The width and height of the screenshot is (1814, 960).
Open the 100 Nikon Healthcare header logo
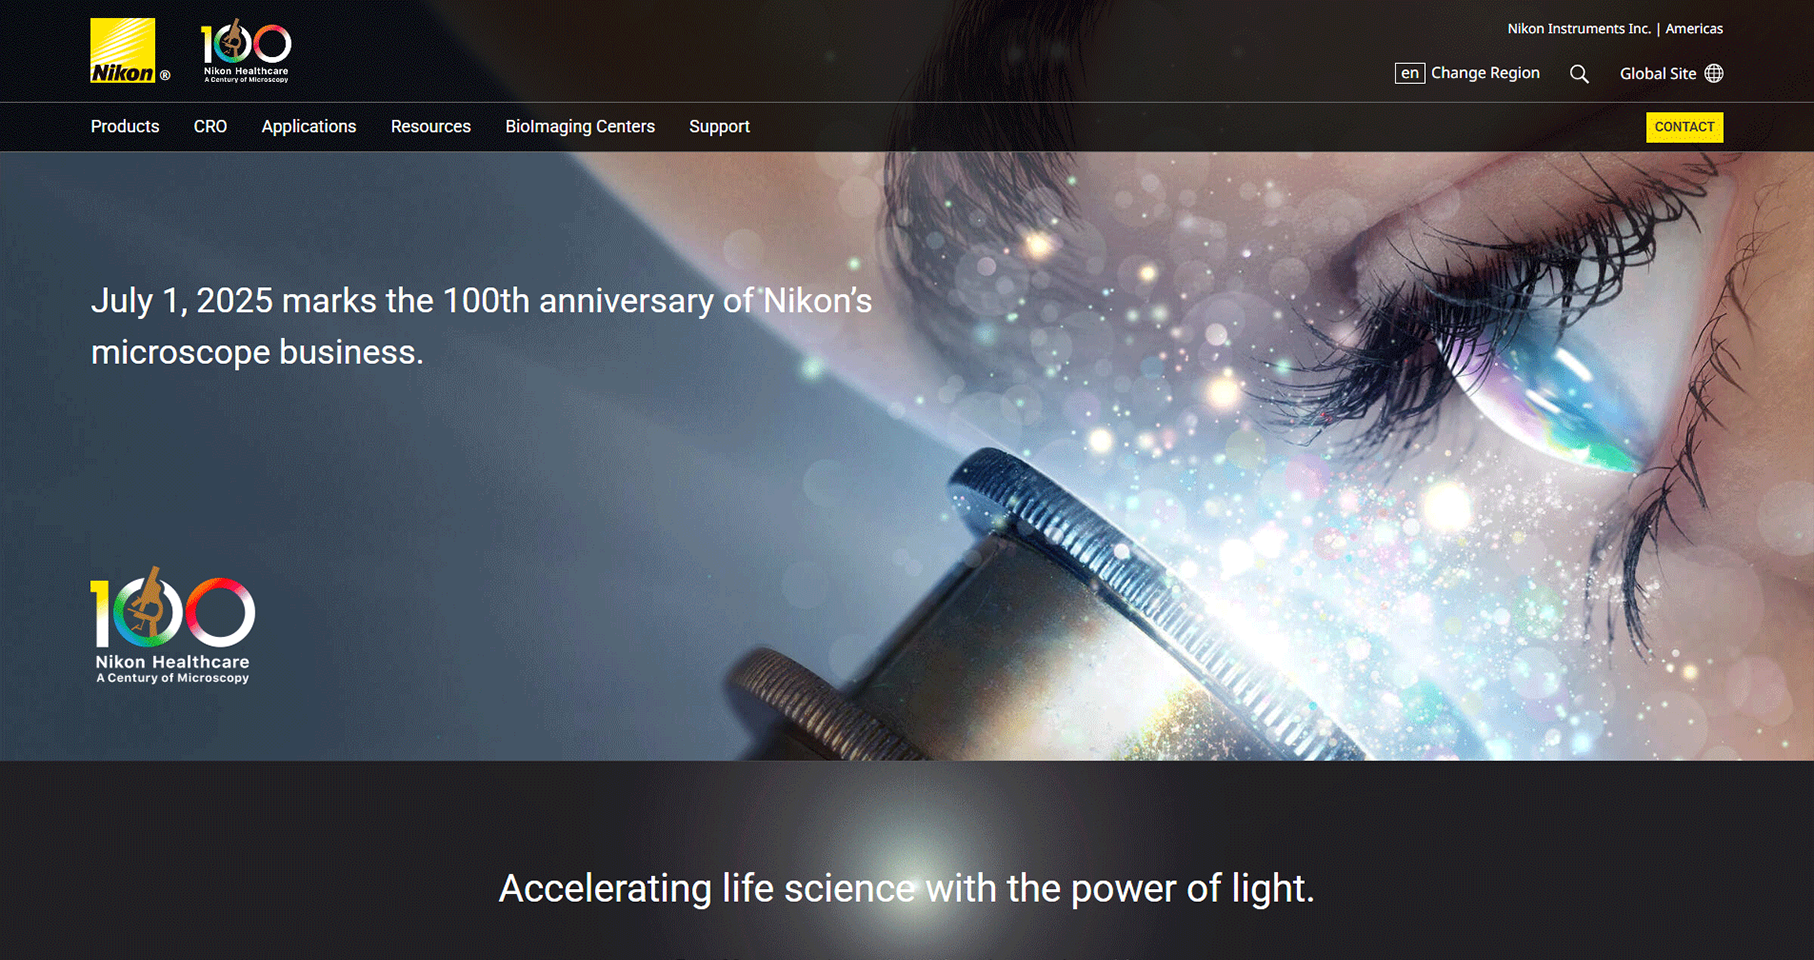click(246, 50)
